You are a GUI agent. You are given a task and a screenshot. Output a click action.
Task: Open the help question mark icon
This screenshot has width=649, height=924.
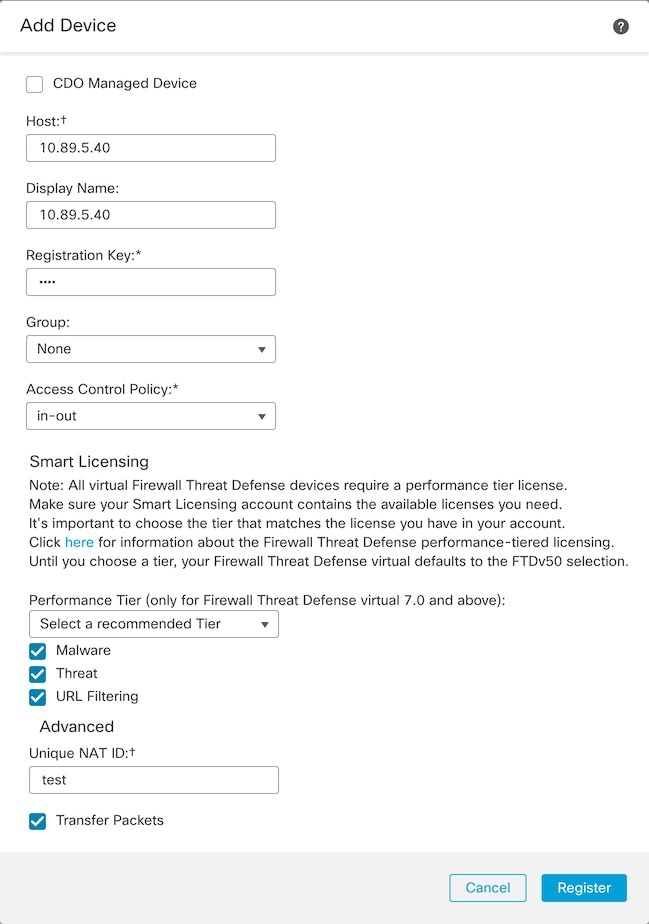pyautogui.click(x=621, y=26)
